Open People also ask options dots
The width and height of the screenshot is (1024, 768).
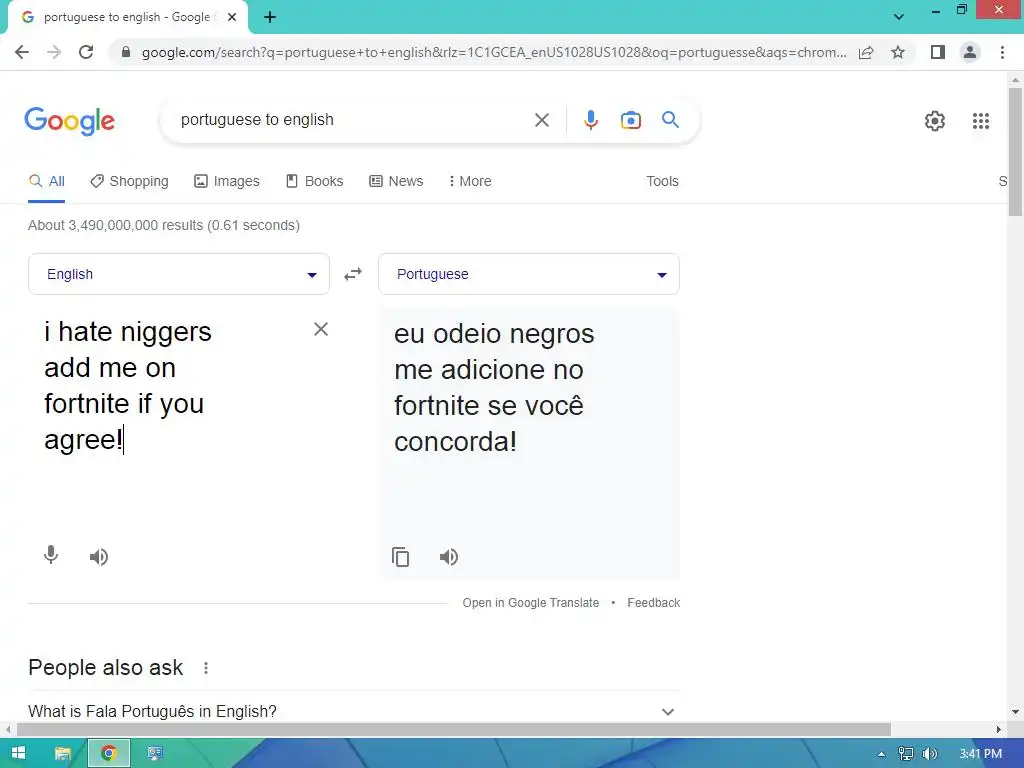pos(206,668)
